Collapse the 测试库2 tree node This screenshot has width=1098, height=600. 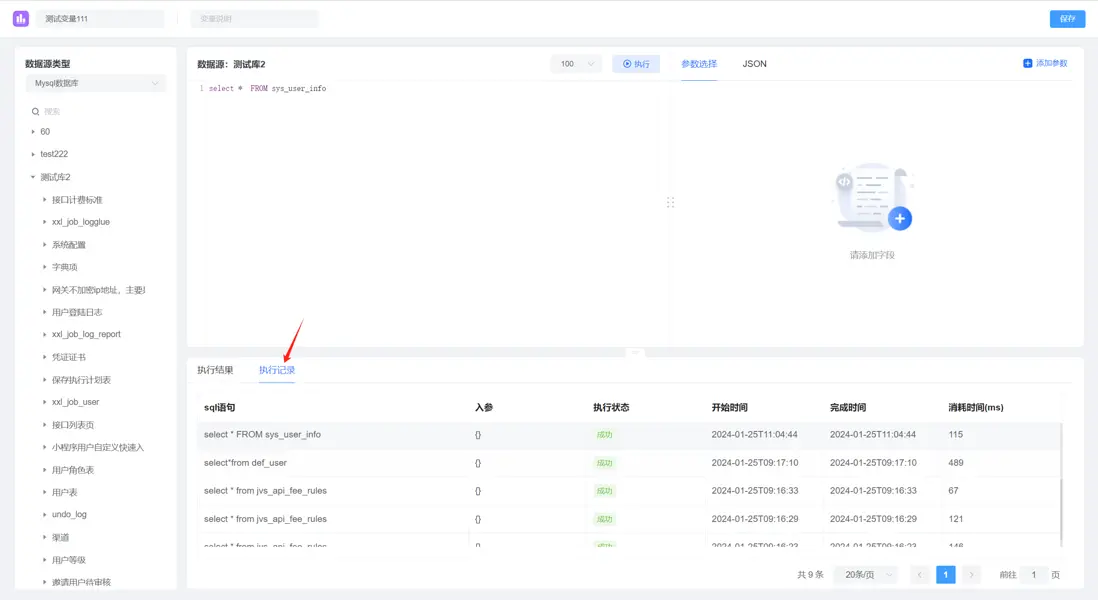33,177
